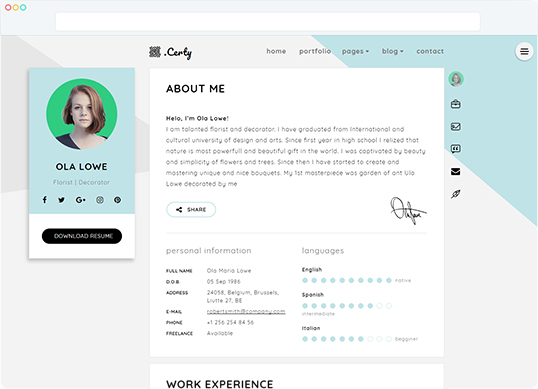Select the feather blog icon in side navigation
Viewport: 538px width, 389px height.
click(456, 194)
